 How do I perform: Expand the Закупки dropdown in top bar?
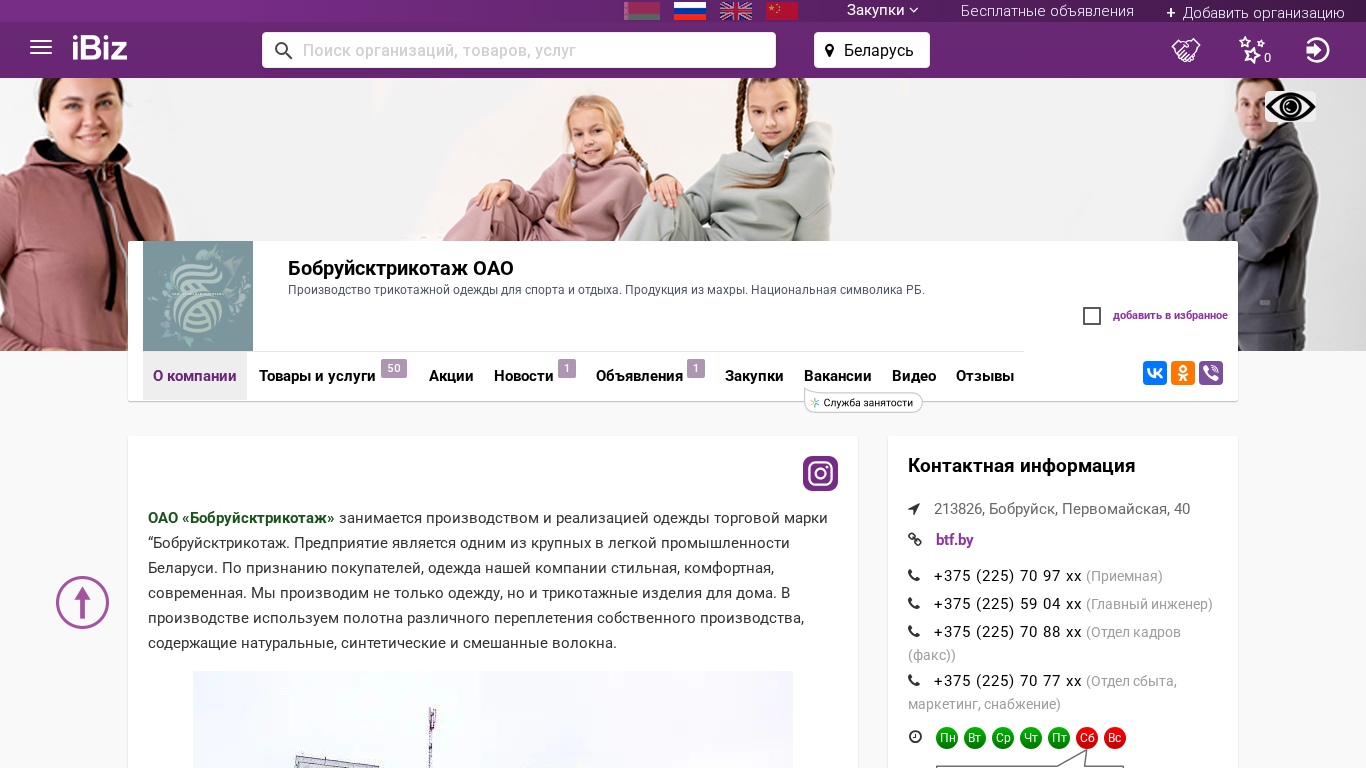tap(883, 11)
